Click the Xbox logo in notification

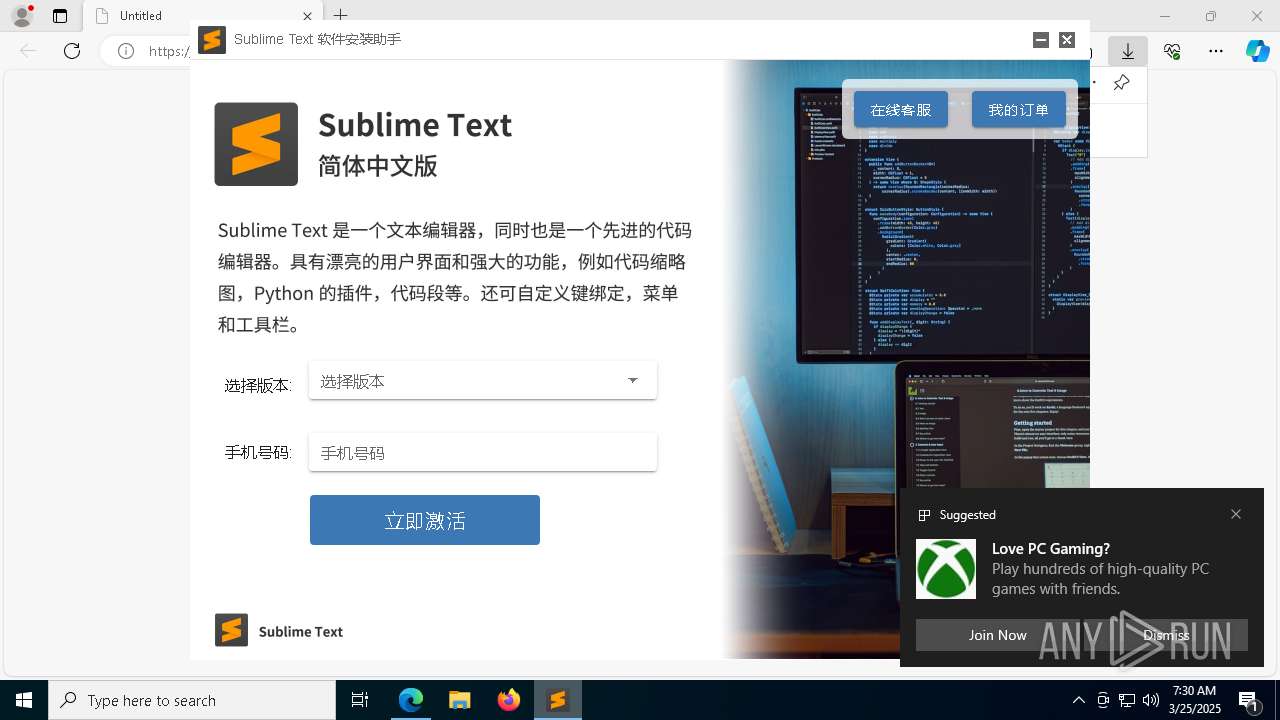tap(946, 569)
